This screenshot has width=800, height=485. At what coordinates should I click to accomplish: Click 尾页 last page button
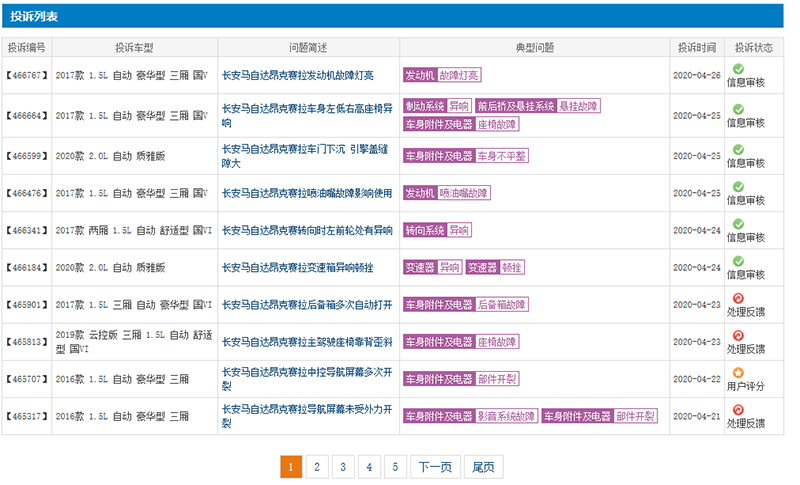click(x=483, y=467)
